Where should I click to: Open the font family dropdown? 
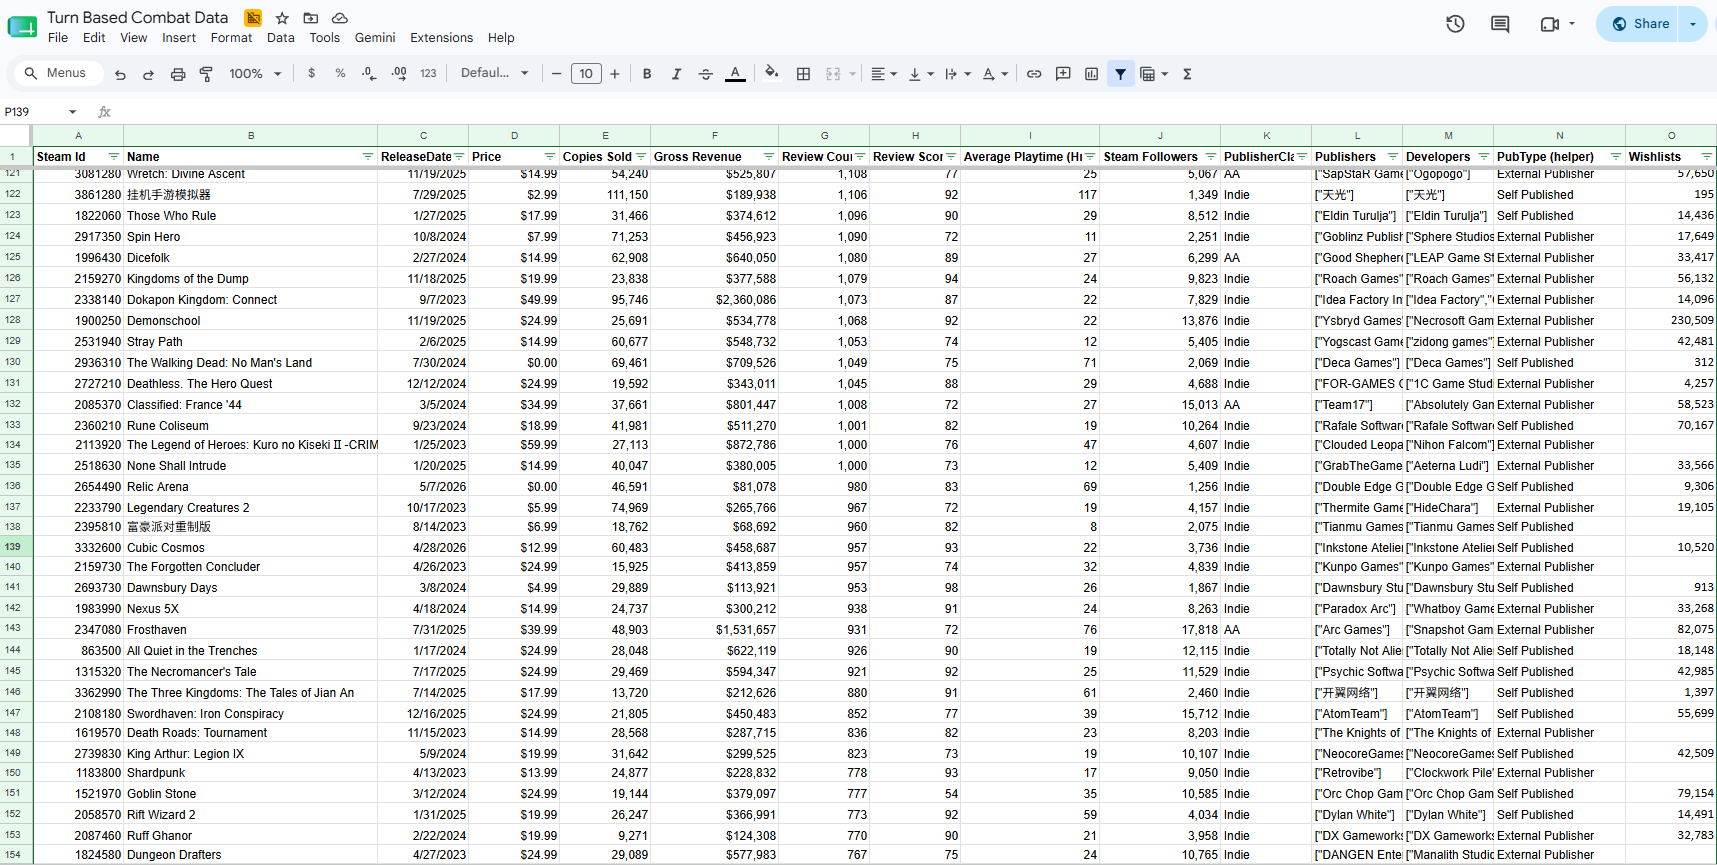point(494,74)
